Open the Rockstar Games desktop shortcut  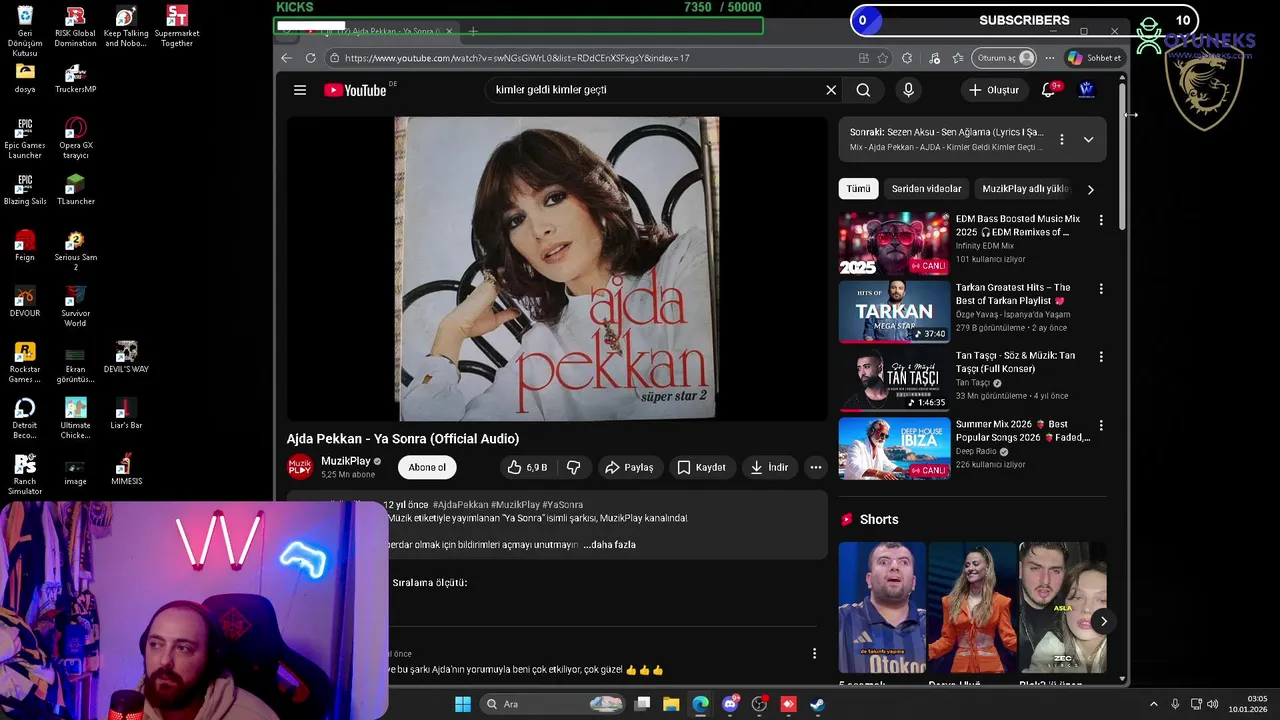click(25, 363)
